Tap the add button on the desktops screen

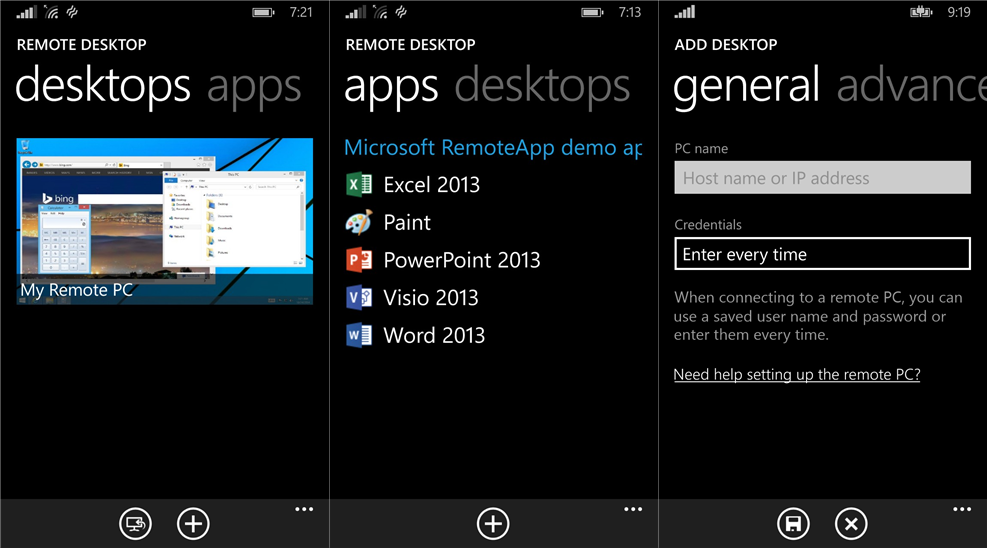pos(193,523)
